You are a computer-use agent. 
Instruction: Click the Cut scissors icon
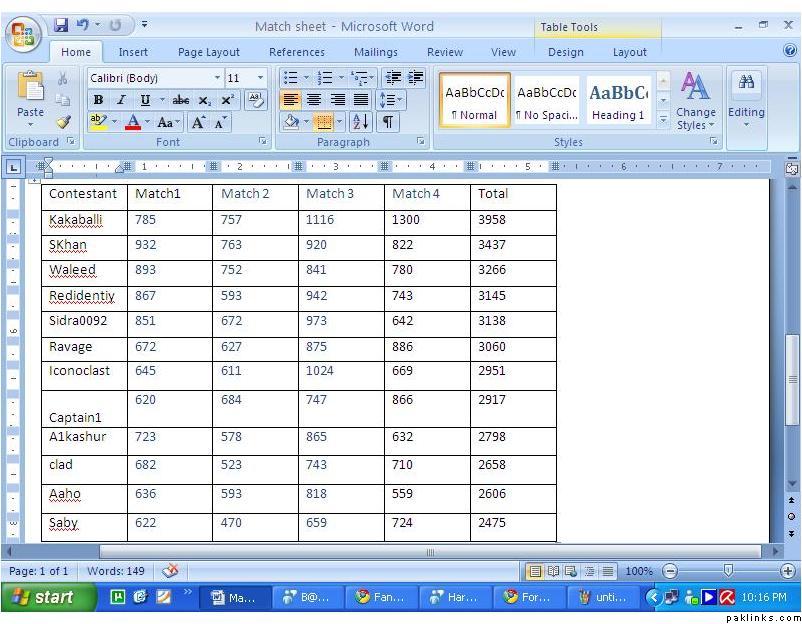pyautogui.click(x=63, y=78)
